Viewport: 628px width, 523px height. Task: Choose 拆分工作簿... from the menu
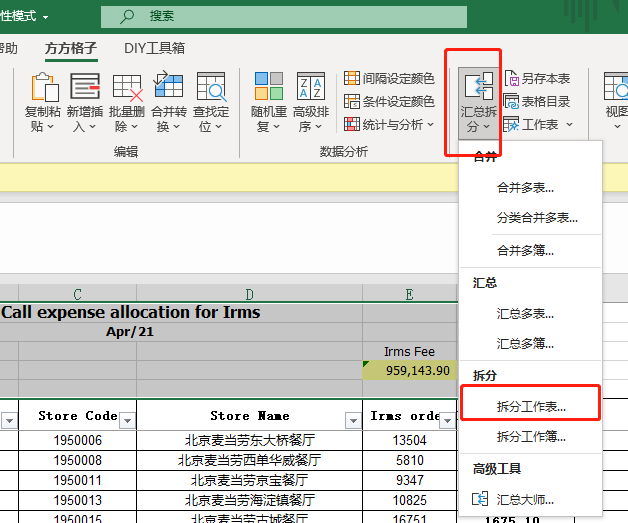pos(529,436)
